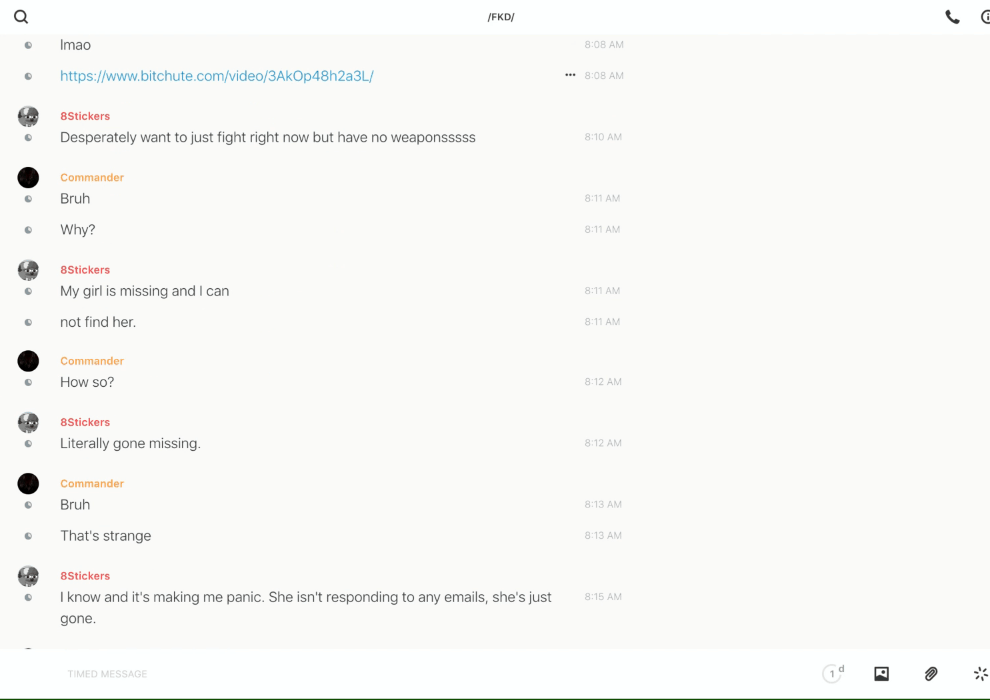
Task: Select 8Stickers name above "I know and it's"
Action: (x=85, y=576)
